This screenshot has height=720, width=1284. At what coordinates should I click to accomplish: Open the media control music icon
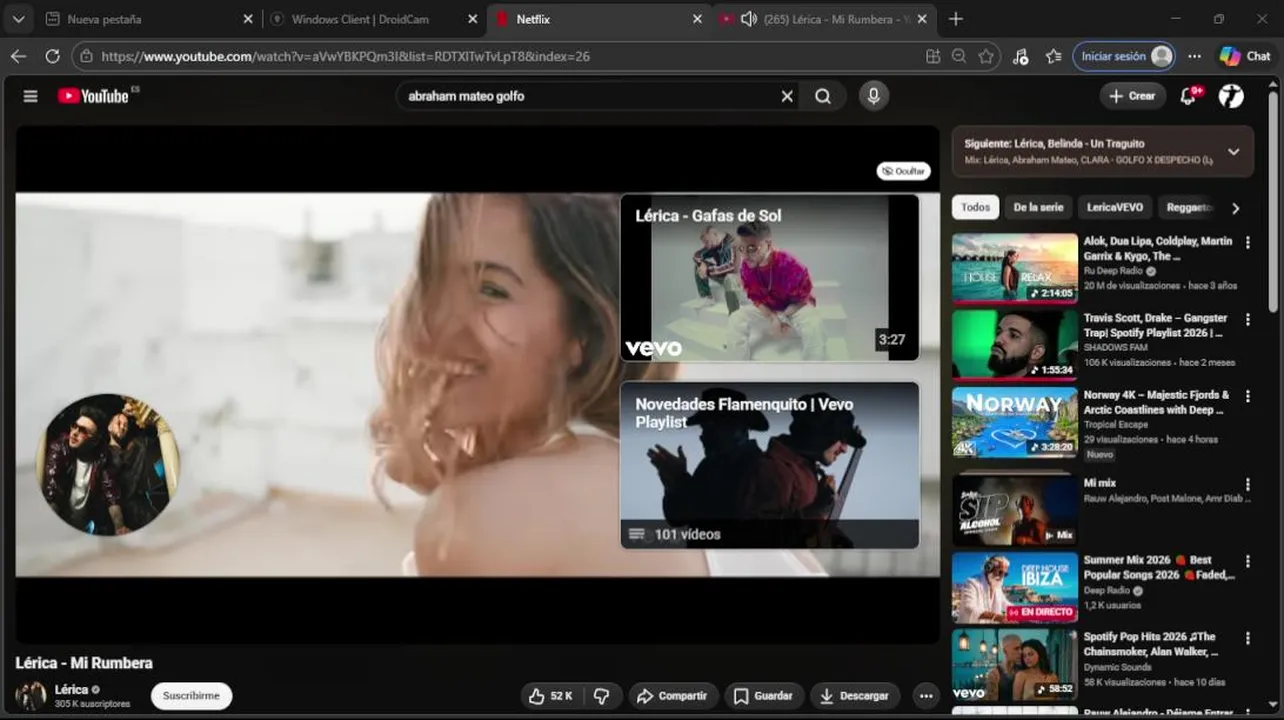click(1020, 56)
